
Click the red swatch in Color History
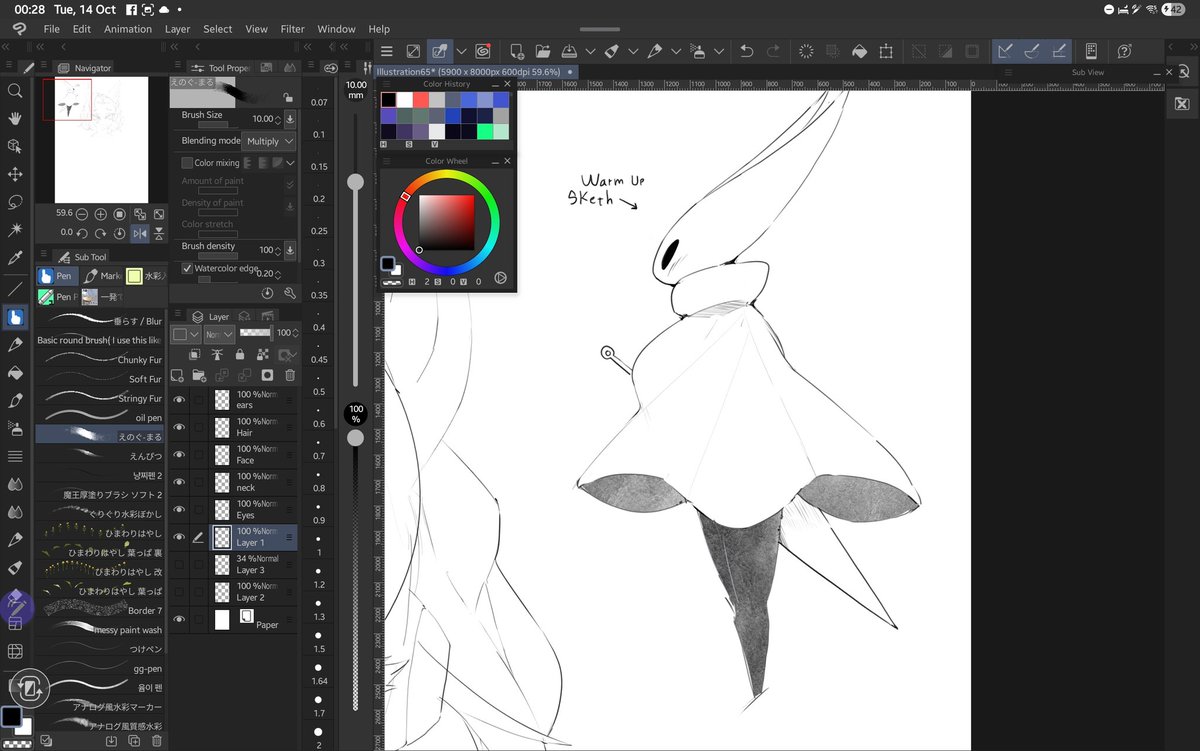tap(420, 100)
